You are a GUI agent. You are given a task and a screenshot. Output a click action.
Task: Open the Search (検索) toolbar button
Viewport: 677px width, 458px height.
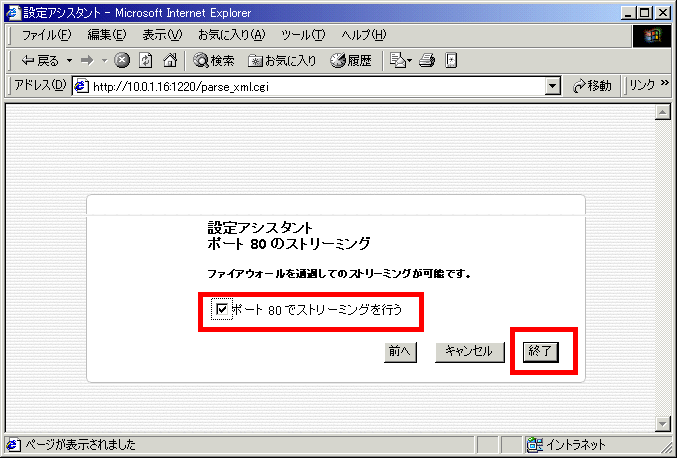pos(214,61)
